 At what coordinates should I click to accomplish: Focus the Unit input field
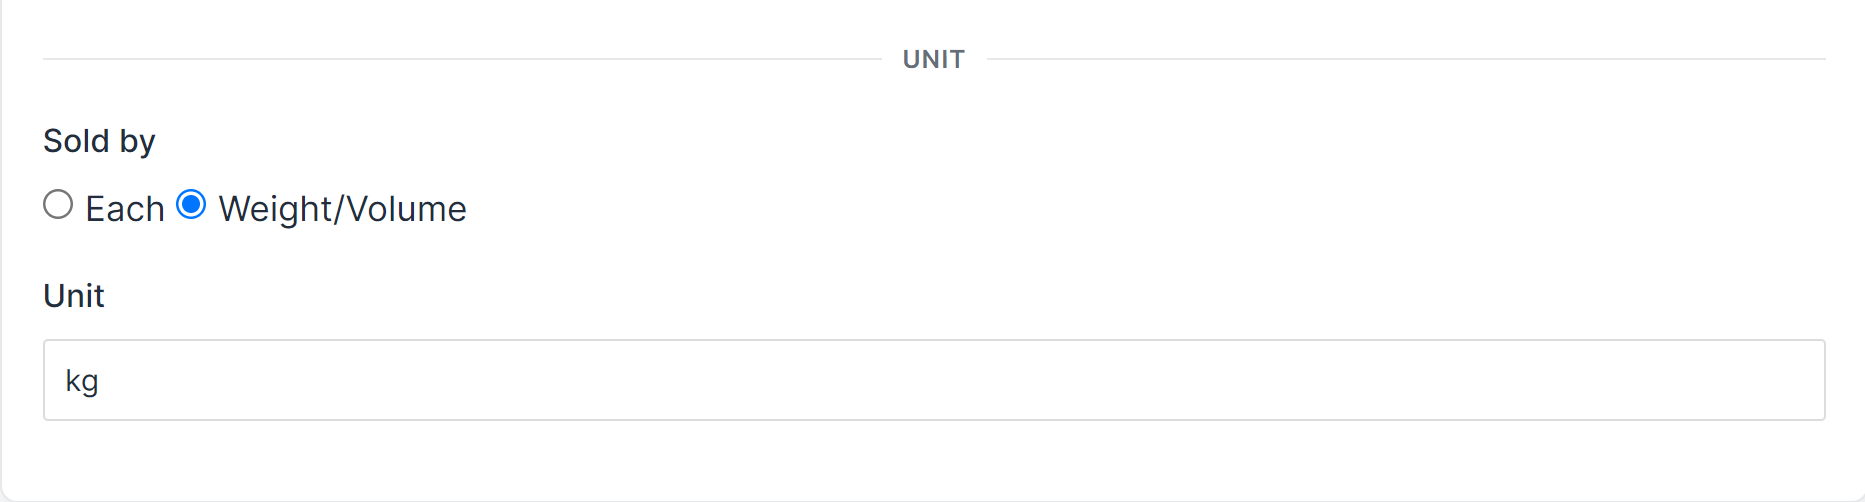[934, 380]
